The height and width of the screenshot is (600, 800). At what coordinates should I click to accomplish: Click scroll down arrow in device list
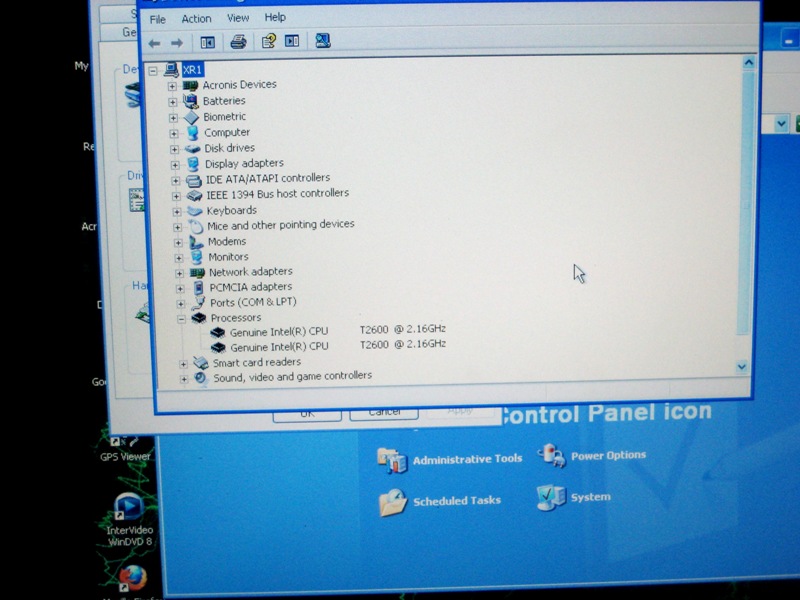coord(742,366)
